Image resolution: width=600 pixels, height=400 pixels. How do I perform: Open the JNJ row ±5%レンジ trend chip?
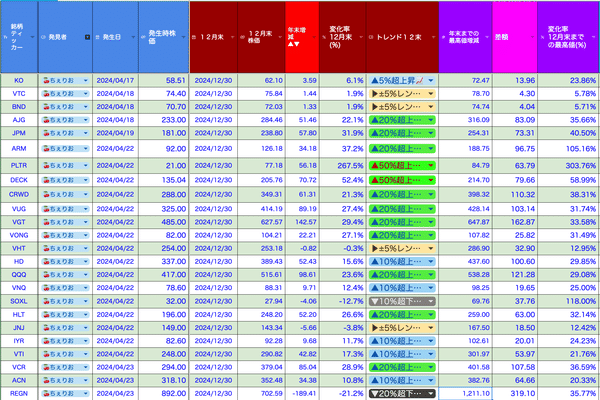coord(402,328)
